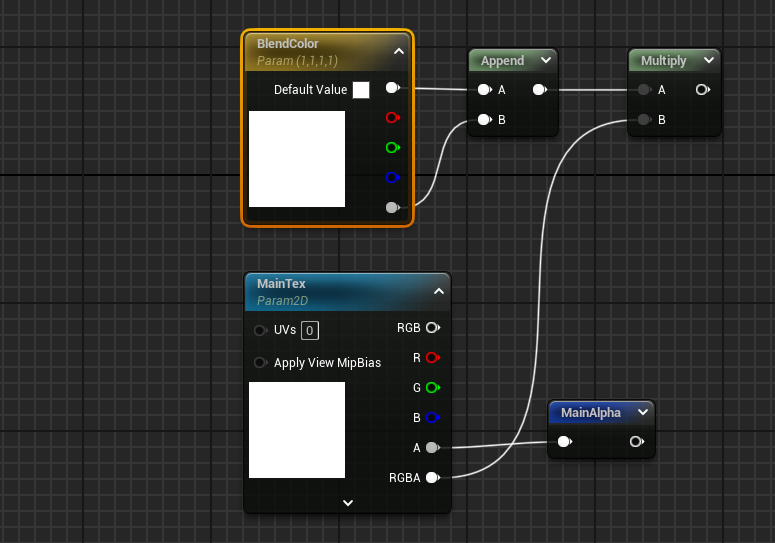
Task: Click the red R output pin on MainTex
Action: (x=432, y=357)
